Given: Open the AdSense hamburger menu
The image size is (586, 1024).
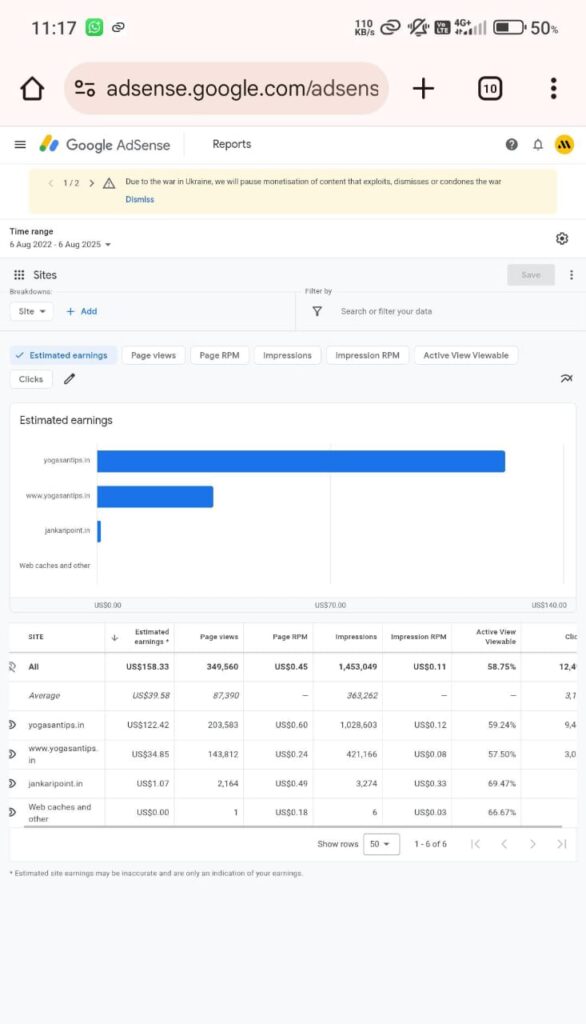Looking at the screenshot, I should tap(20, 144).
